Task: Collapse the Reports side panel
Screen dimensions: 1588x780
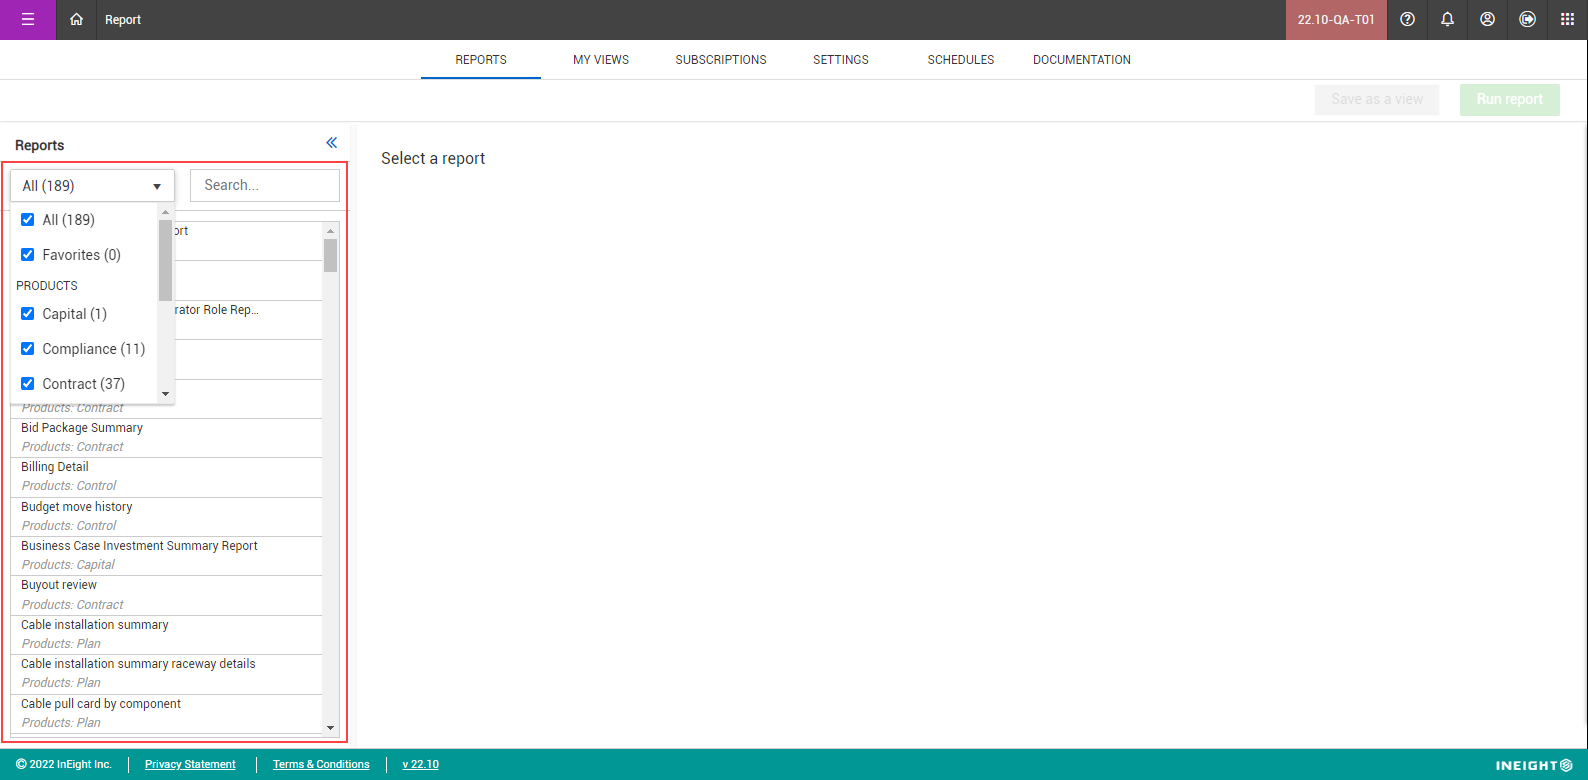Action: (331, 143)
